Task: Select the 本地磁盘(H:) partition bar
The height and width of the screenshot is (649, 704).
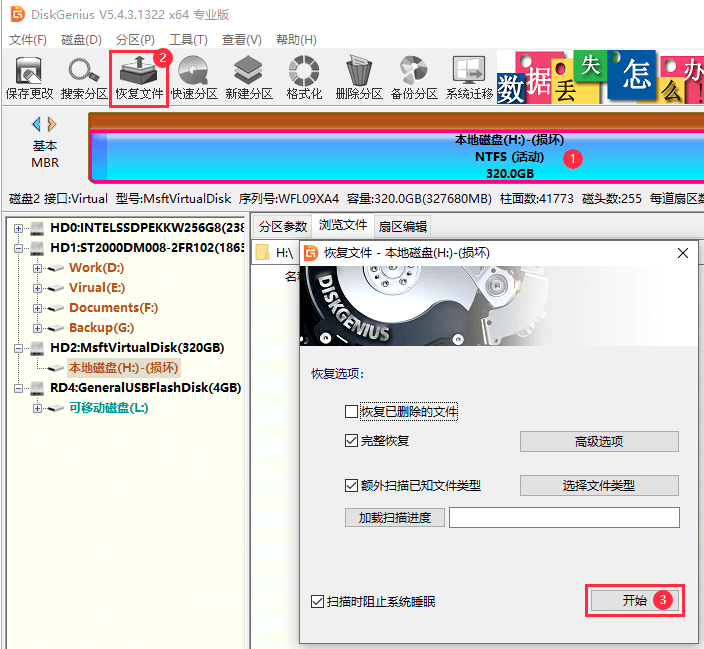Action: 397,156
